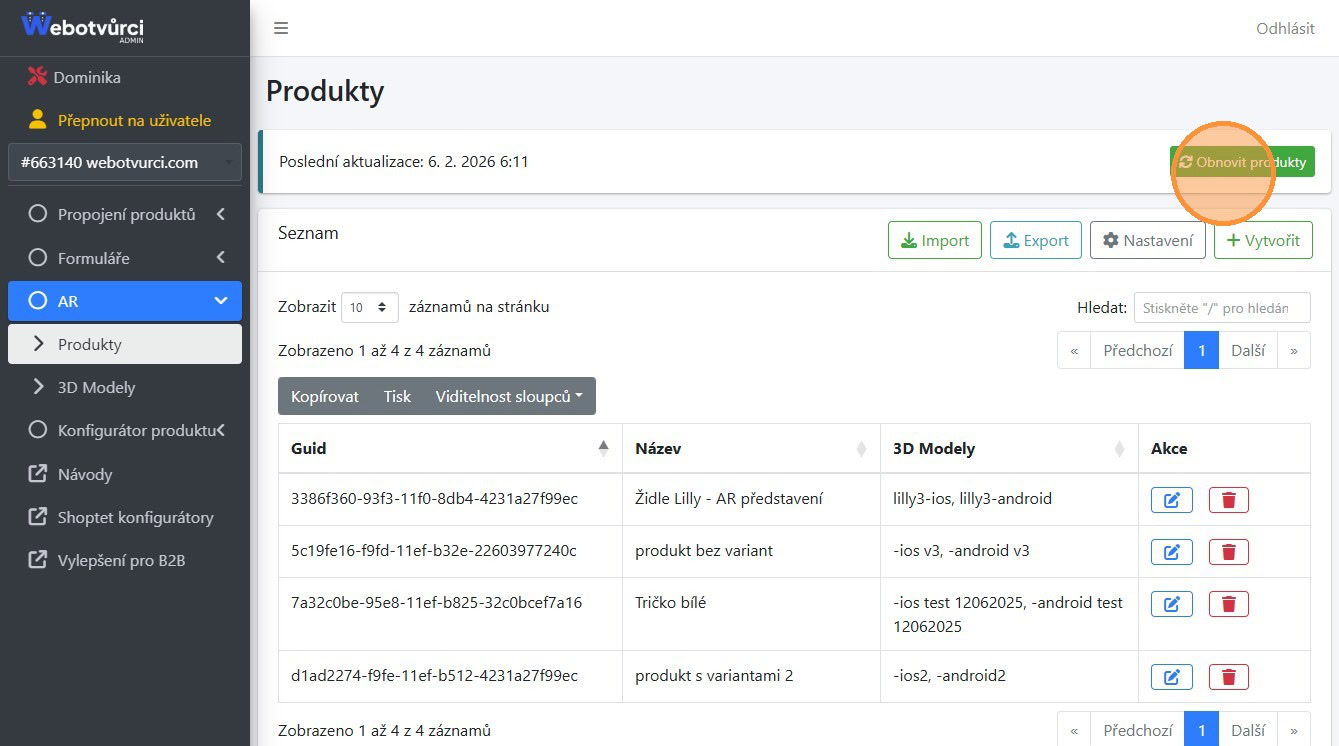This screenshot has height=746, width=1339.
Task: Click the Tisk print button
Action: 397,396
